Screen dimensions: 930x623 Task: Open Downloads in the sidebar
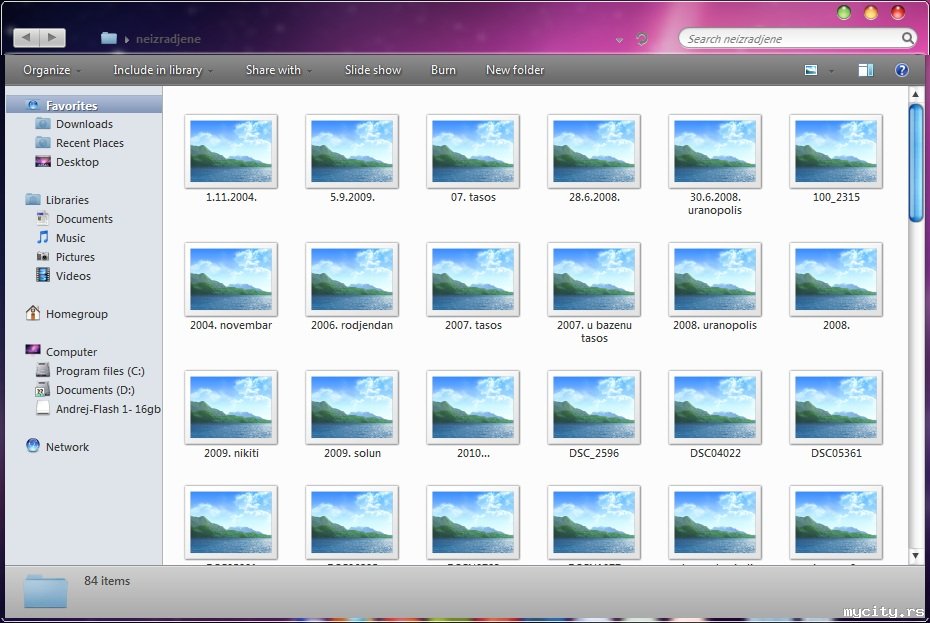(84, 124)
